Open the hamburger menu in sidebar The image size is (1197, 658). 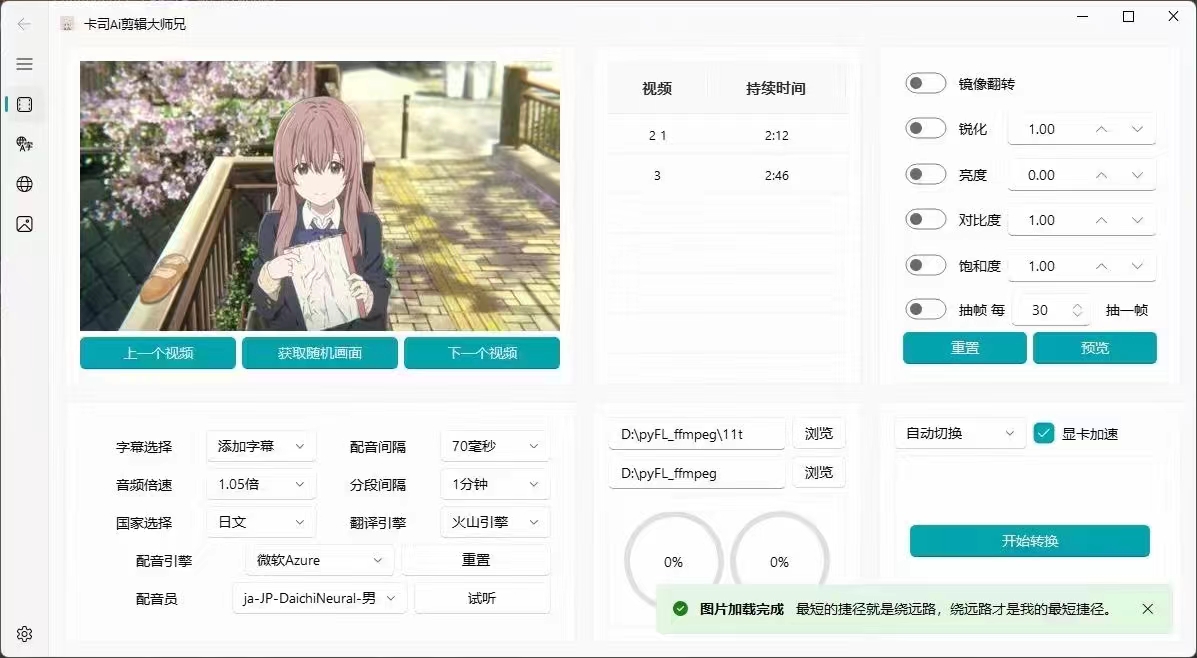pos(24,64)
